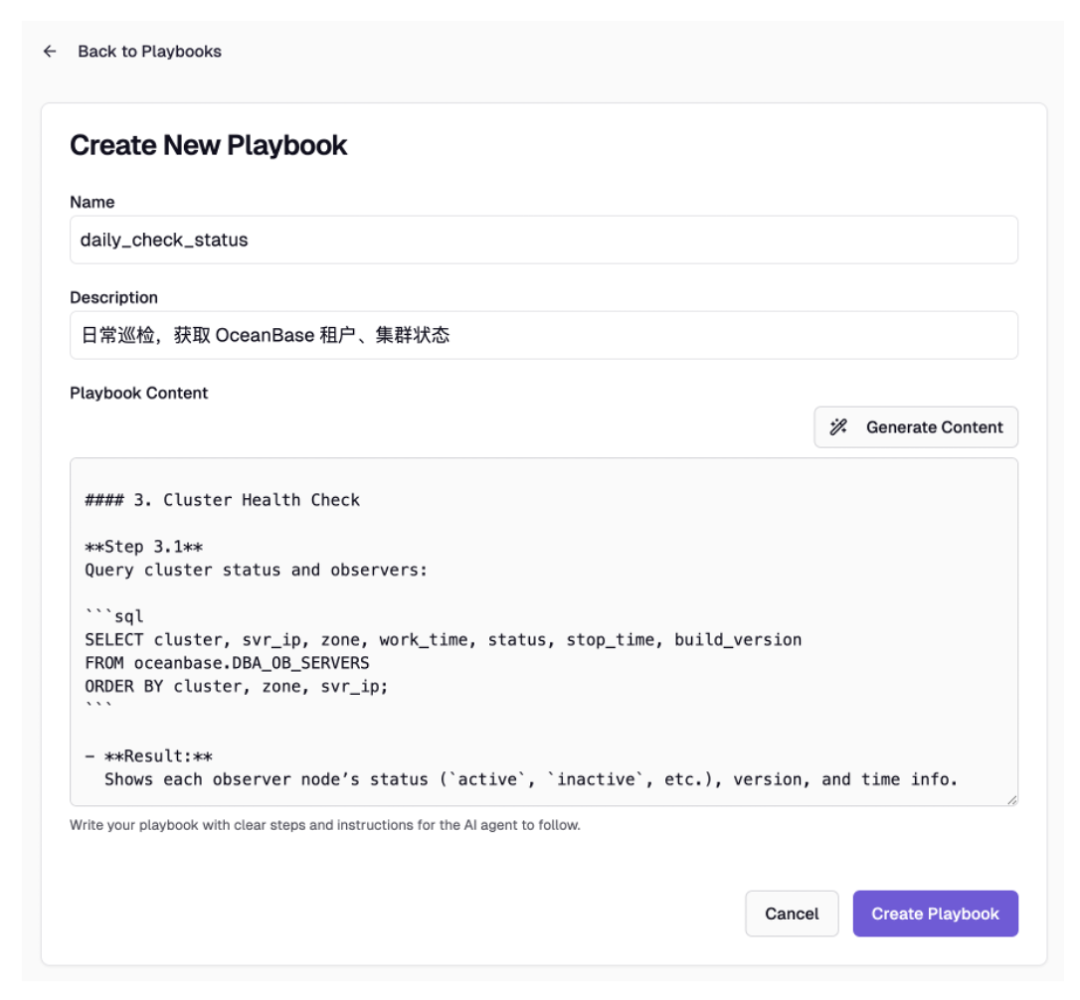The image size is (1080, 1000).
Task: Focus the Name field with daily_check_status
Action: pos(543,240)
